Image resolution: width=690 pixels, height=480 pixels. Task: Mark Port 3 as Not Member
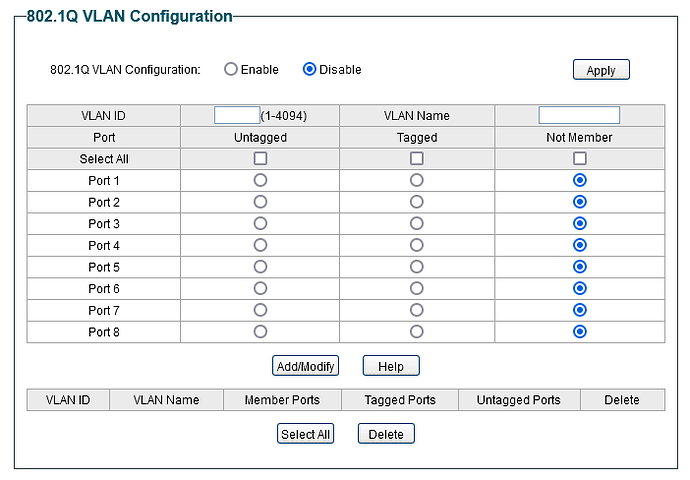click(580, 223)
